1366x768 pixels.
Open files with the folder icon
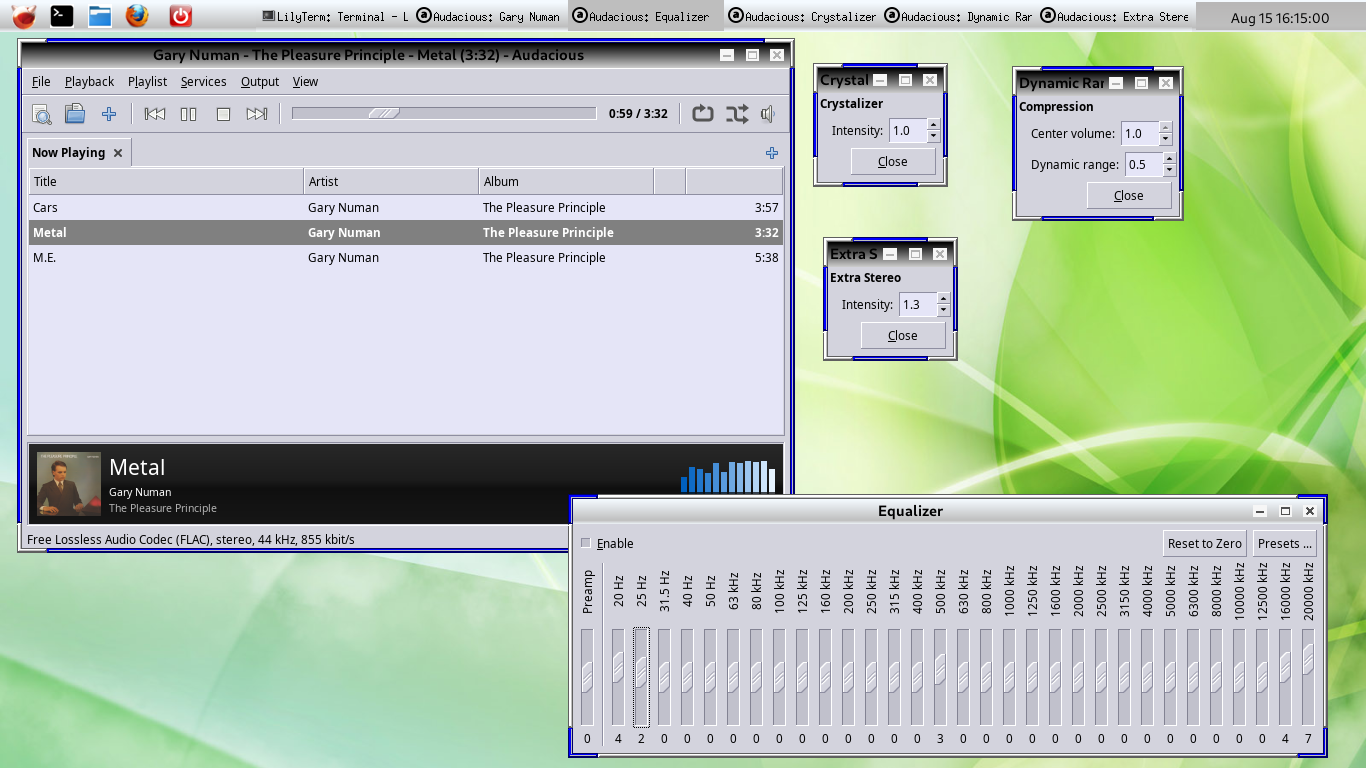(x=75, y=114)
